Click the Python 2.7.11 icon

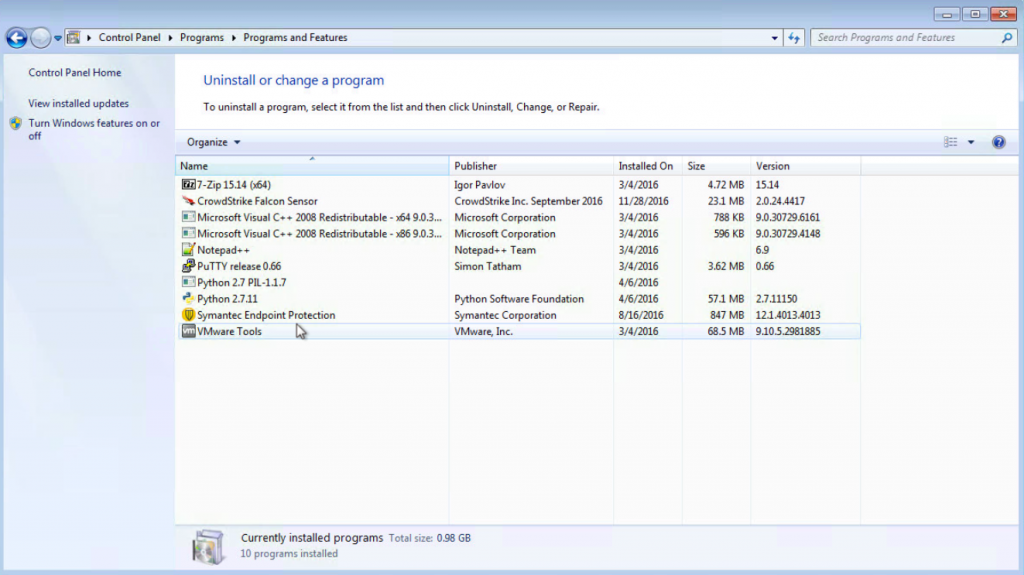[x=188, y=299]
